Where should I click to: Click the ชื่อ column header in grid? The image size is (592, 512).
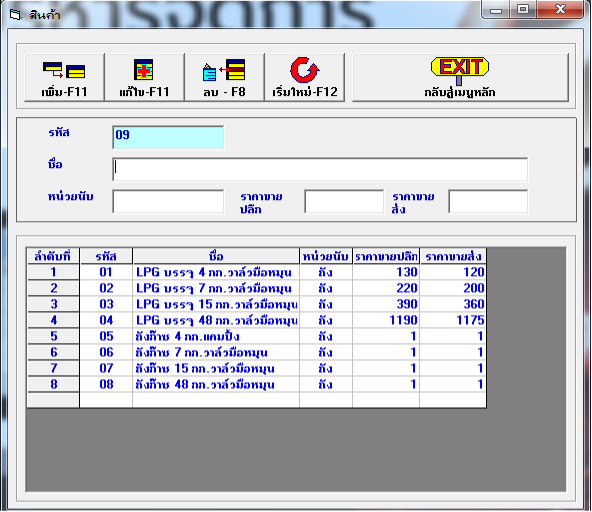[x=216, y=256]
